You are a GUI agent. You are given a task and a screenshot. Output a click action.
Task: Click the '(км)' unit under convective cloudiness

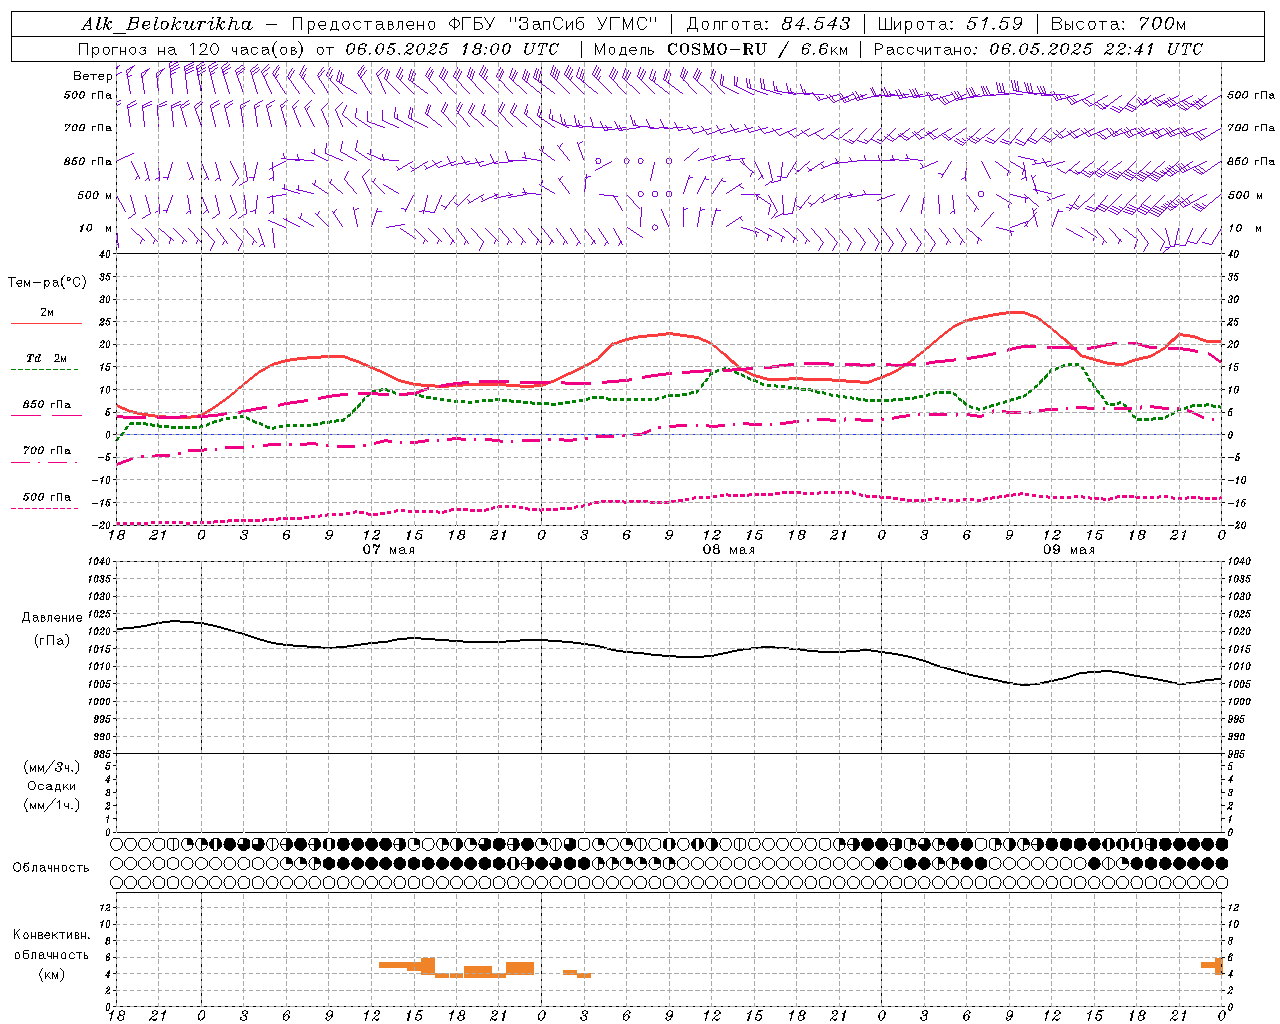(52, 974)
